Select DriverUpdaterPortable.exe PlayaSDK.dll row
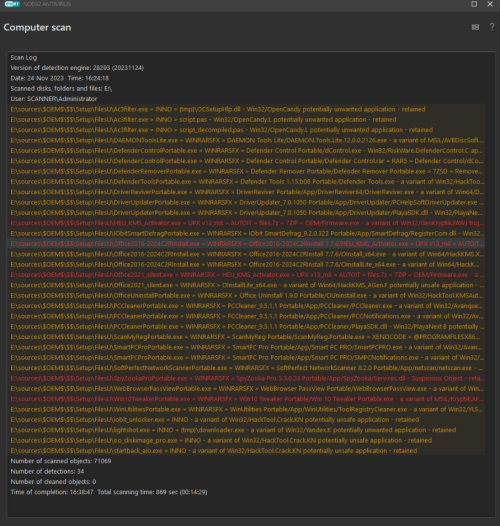 (x=246, y=213)
